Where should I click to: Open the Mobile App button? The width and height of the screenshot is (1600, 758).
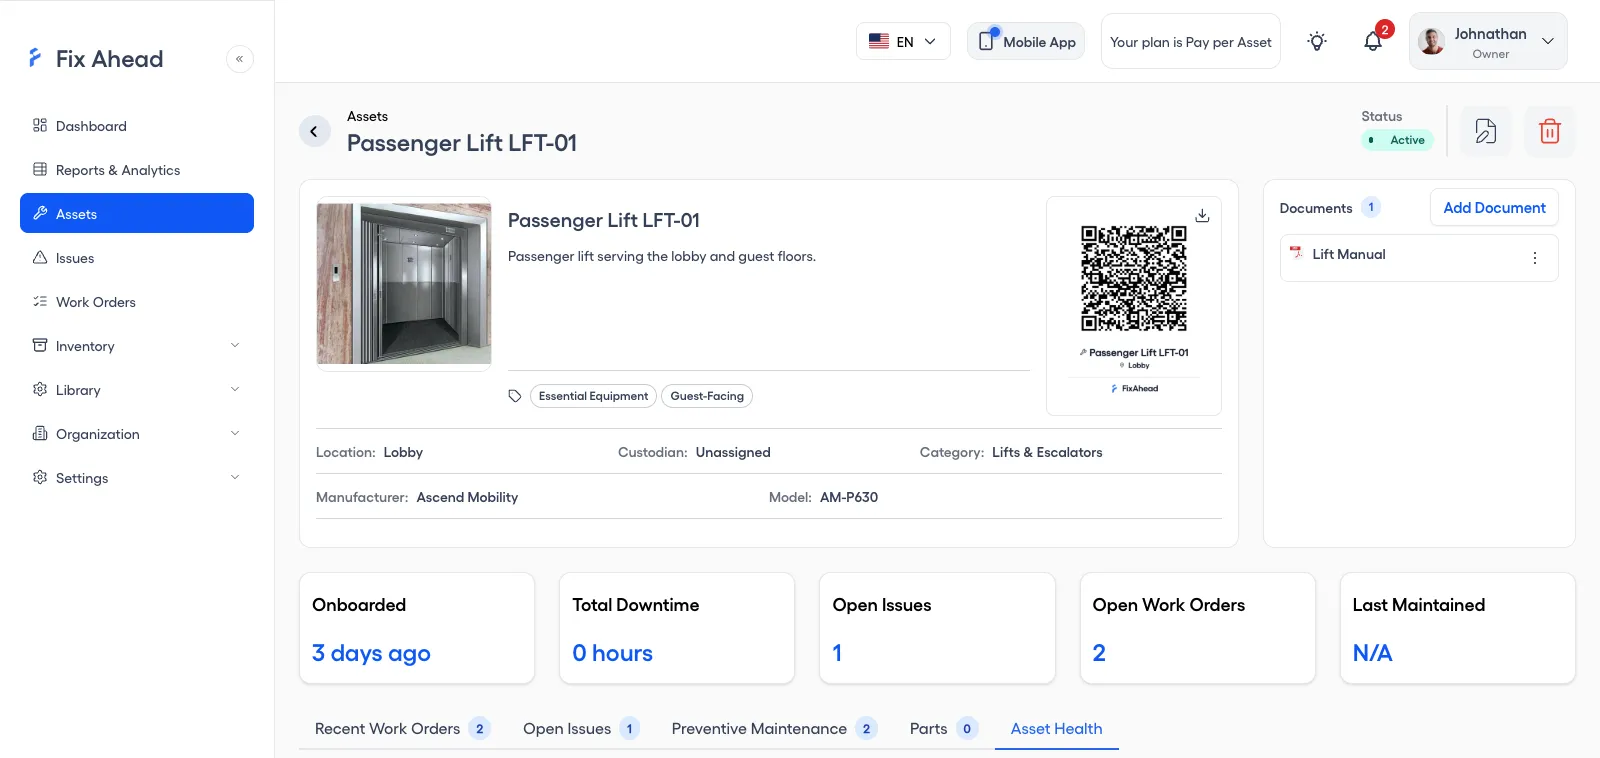(x=1026, y=41)
